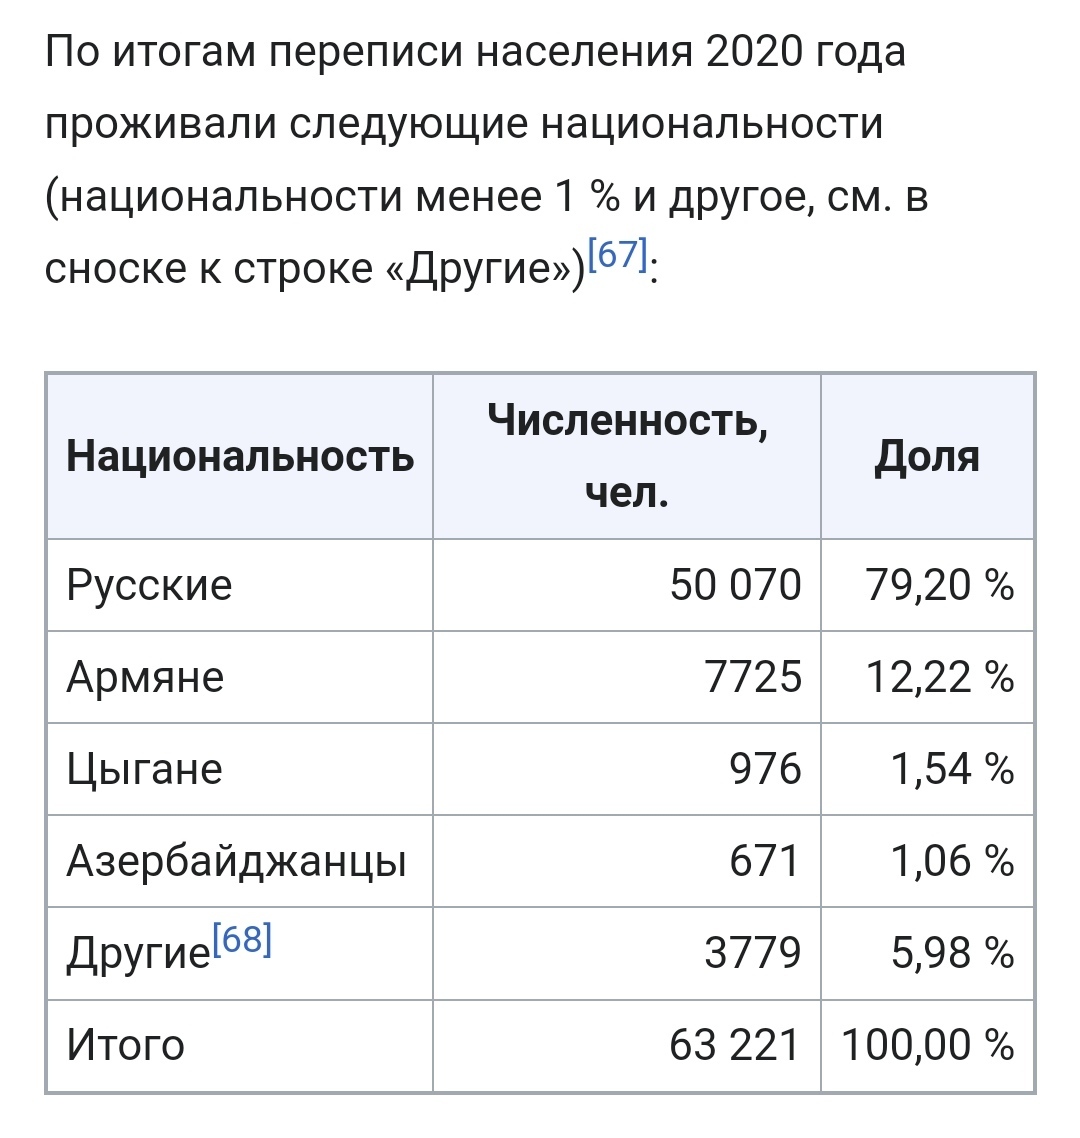
Task: Click the 12,22 % share cell
Action: [940, 678]
